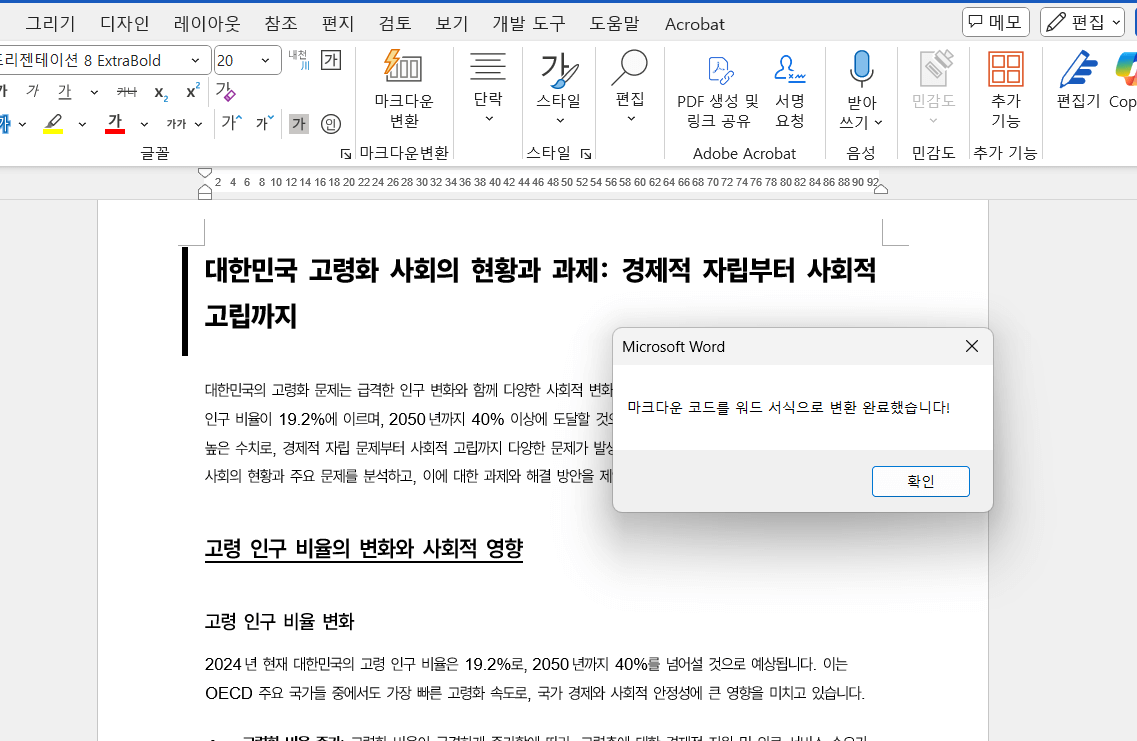Open the font dialog launcher arrow
This screenshot has height=741, width=1137.
[346, 154]
